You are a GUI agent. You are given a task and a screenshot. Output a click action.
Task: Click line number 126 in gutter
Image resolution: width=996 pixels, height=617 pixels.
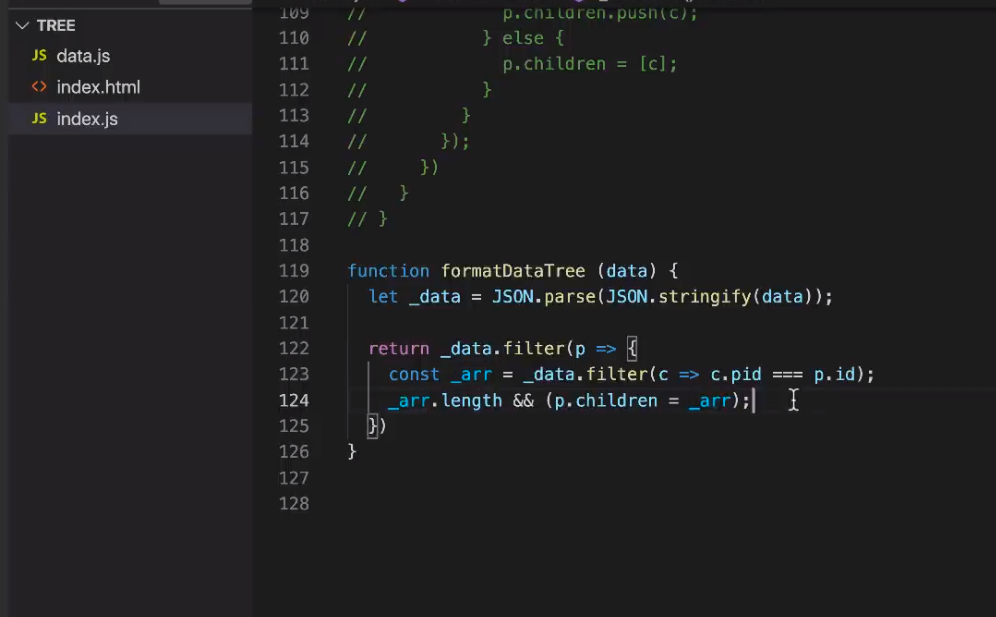pyautogui.click(x=294, y=452)
